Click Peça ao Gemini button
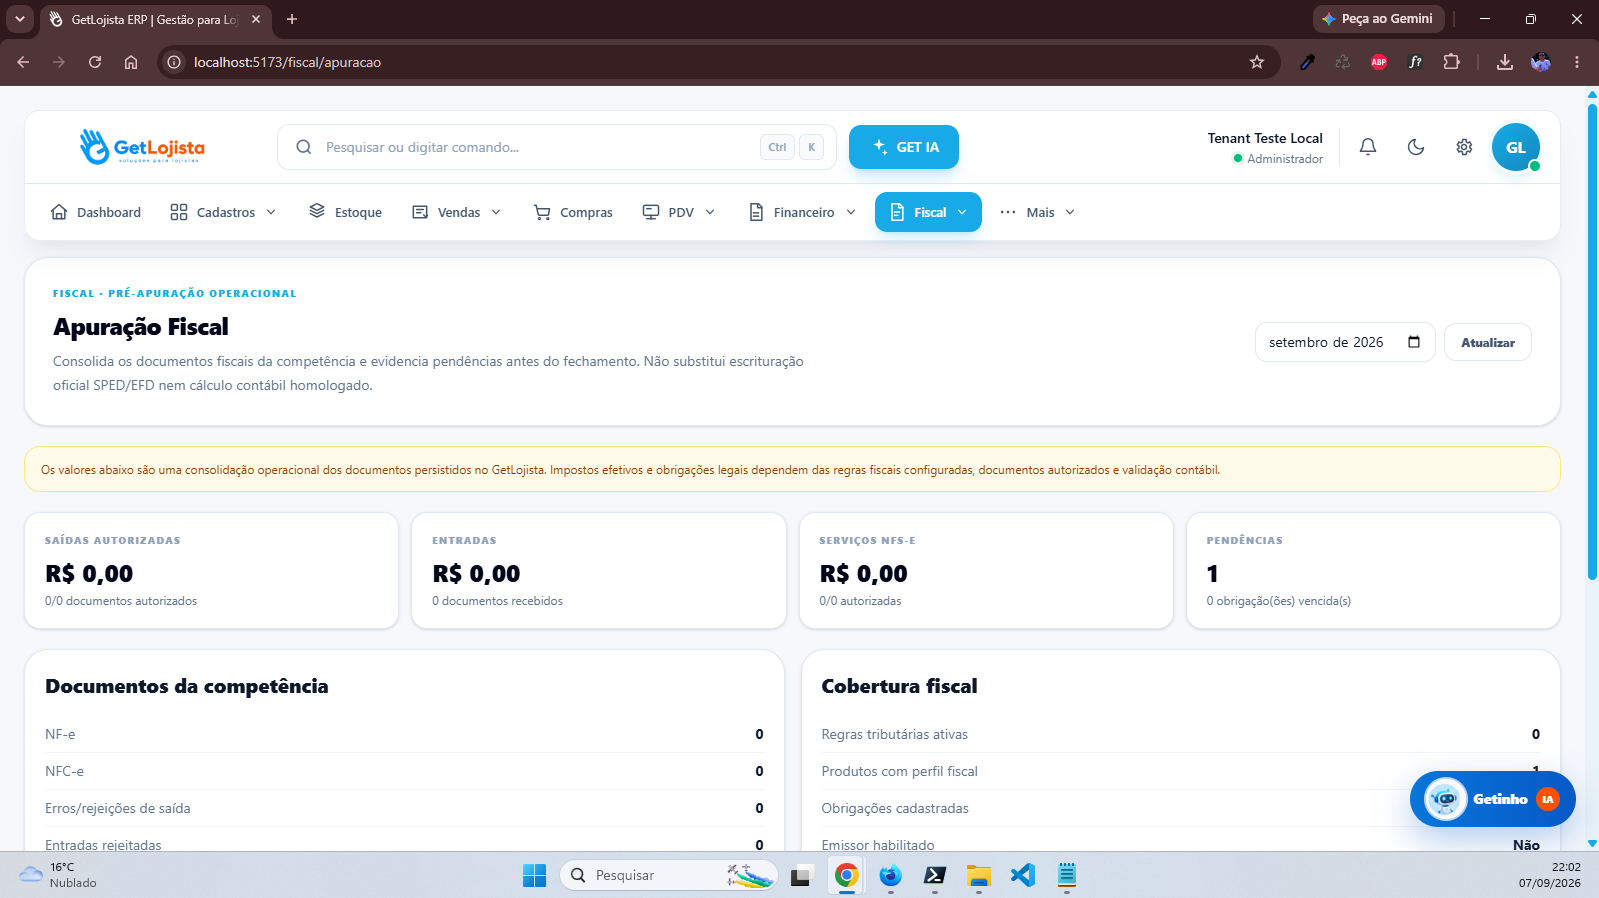This screenshot has height=898, width=1599. (1378, 19)
